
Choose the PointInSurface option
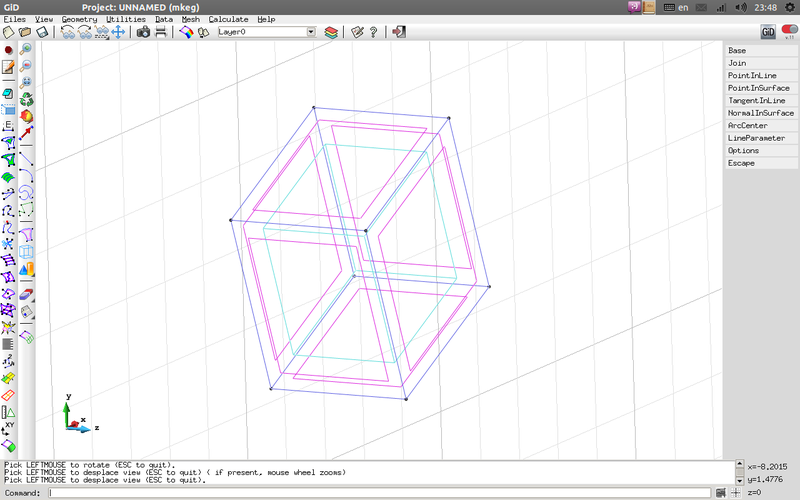tap(761, 88)
